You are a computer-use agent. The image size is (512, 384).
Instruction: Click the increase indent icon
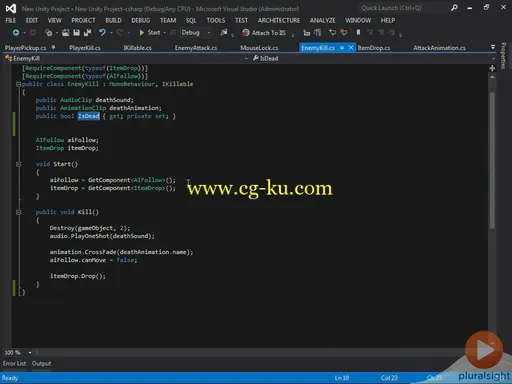pos(318,33)
